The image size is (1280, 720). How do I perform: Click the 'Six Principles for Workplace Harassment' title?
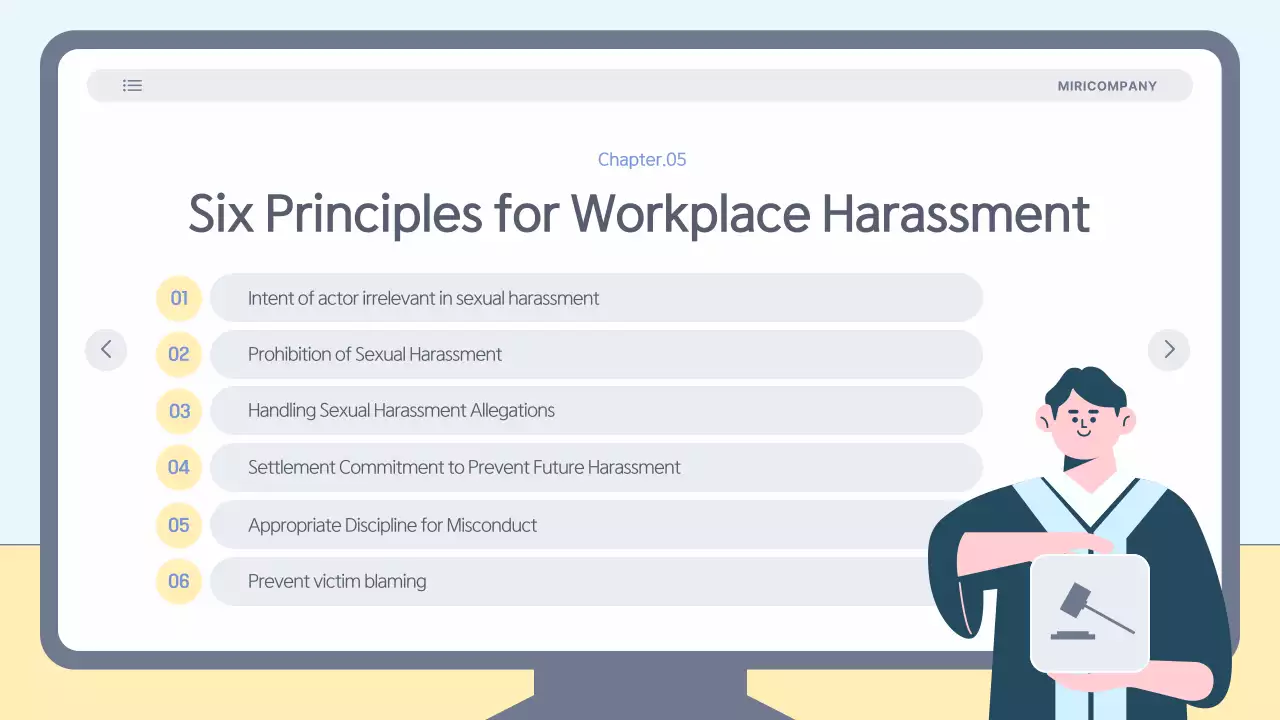click(x=639, y=213)
